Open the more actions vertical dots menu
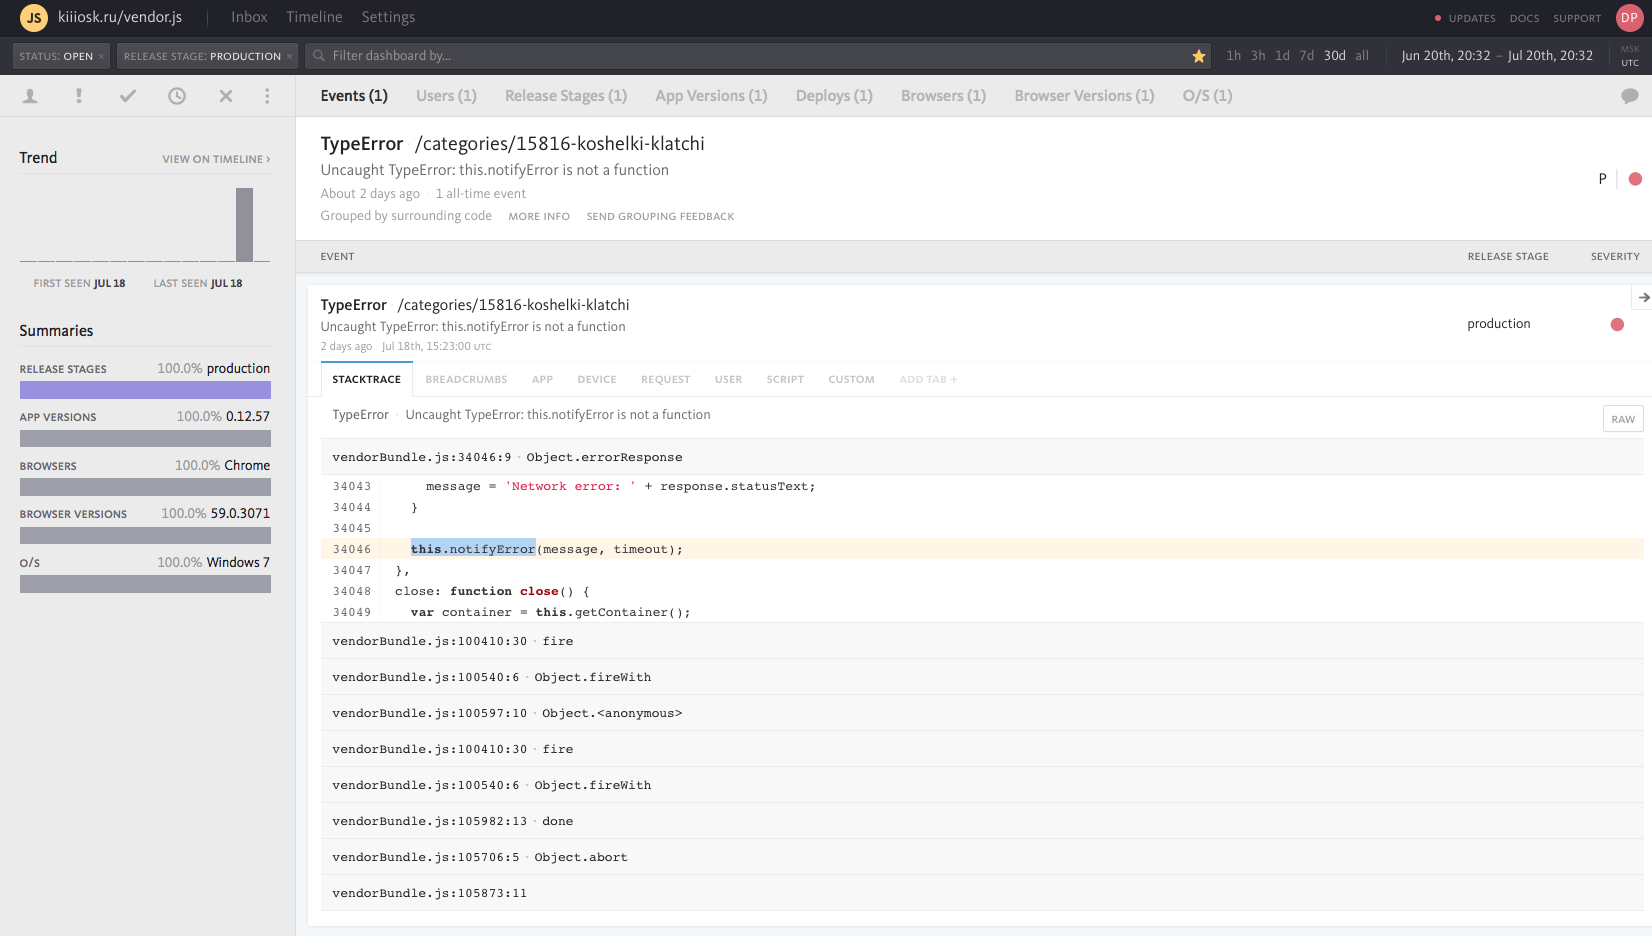1652x936 pixels. click(x=267, y=96)
